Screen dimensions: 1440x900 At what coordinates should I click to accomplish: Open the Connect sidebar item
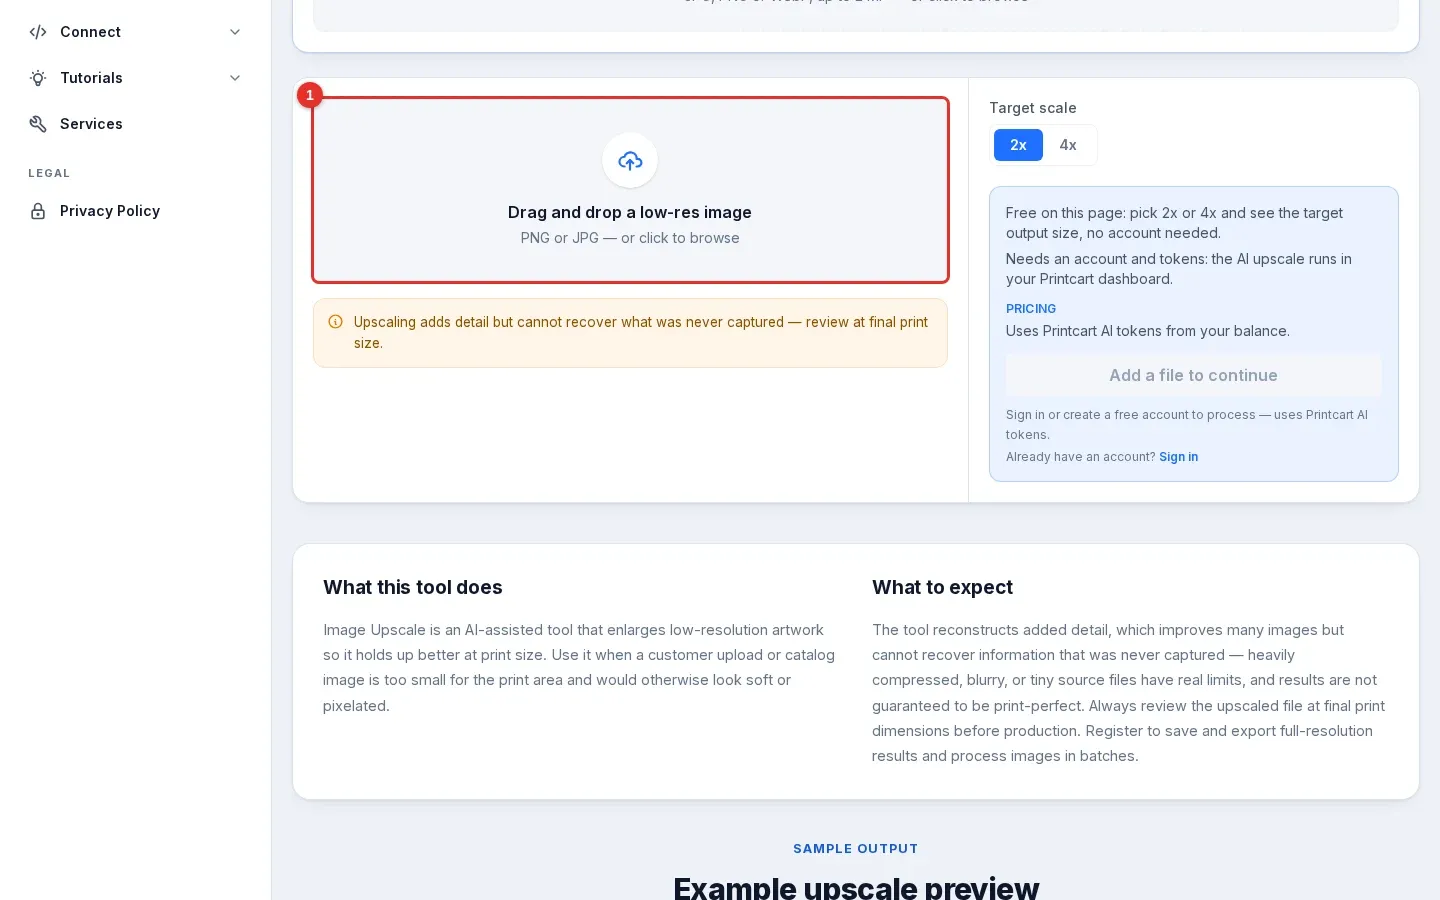pyautogui.click(x=136, y=32)
